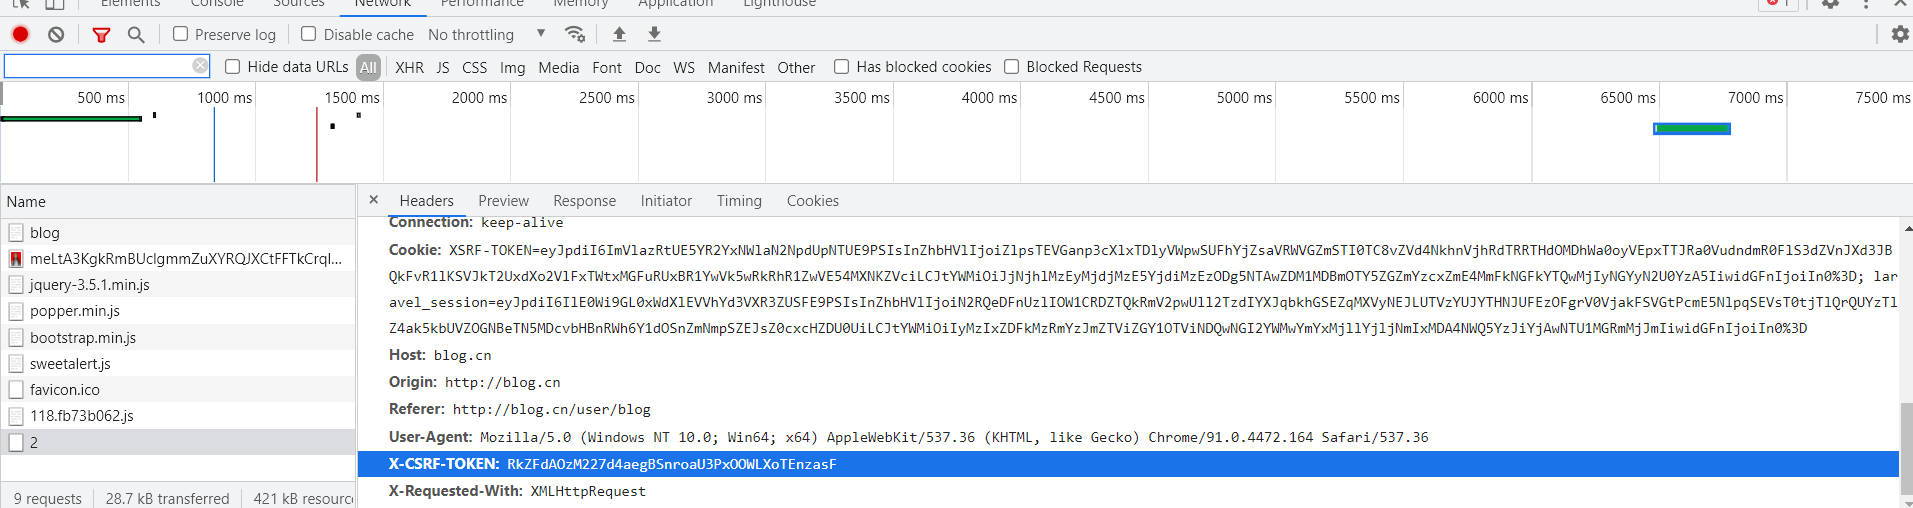Select the request named 2
1913x508 pixels.
pos(178,442)
